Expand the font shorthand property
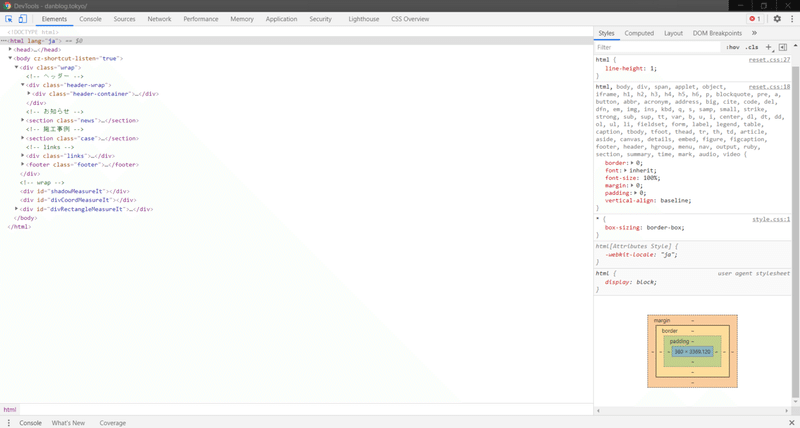 click(x=626, y=170)
